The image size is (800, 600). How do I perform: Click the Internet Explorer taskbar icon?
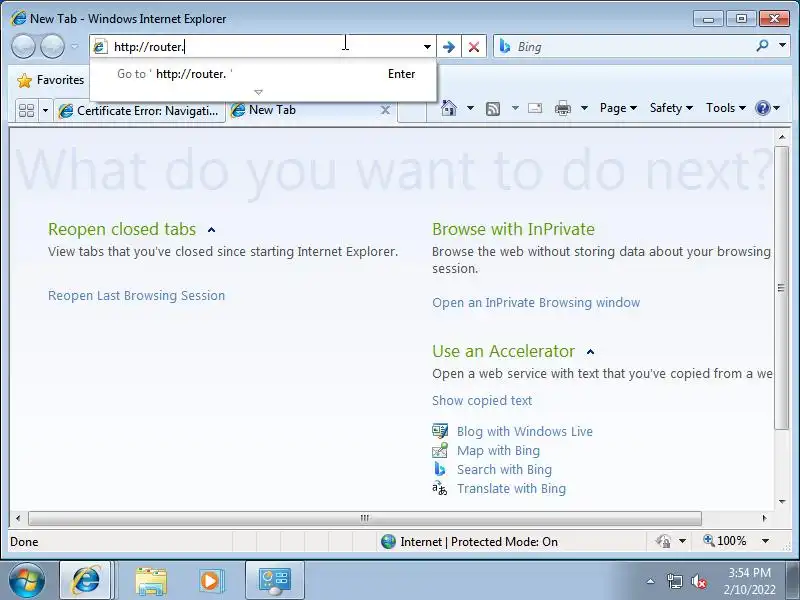pyautogui.click(x=86, y=581)
